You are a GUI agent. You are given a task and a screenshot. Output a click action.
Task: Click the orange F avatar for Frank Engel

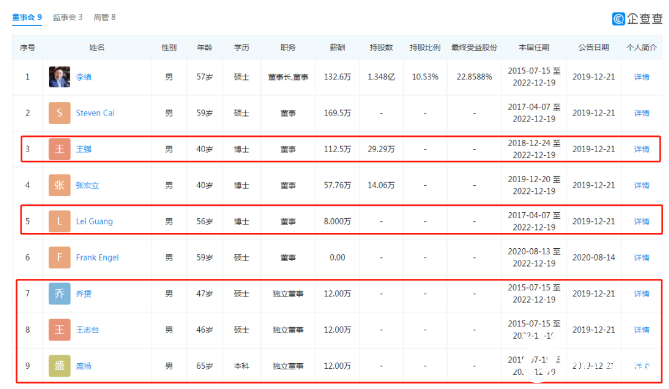pos(59,257)
